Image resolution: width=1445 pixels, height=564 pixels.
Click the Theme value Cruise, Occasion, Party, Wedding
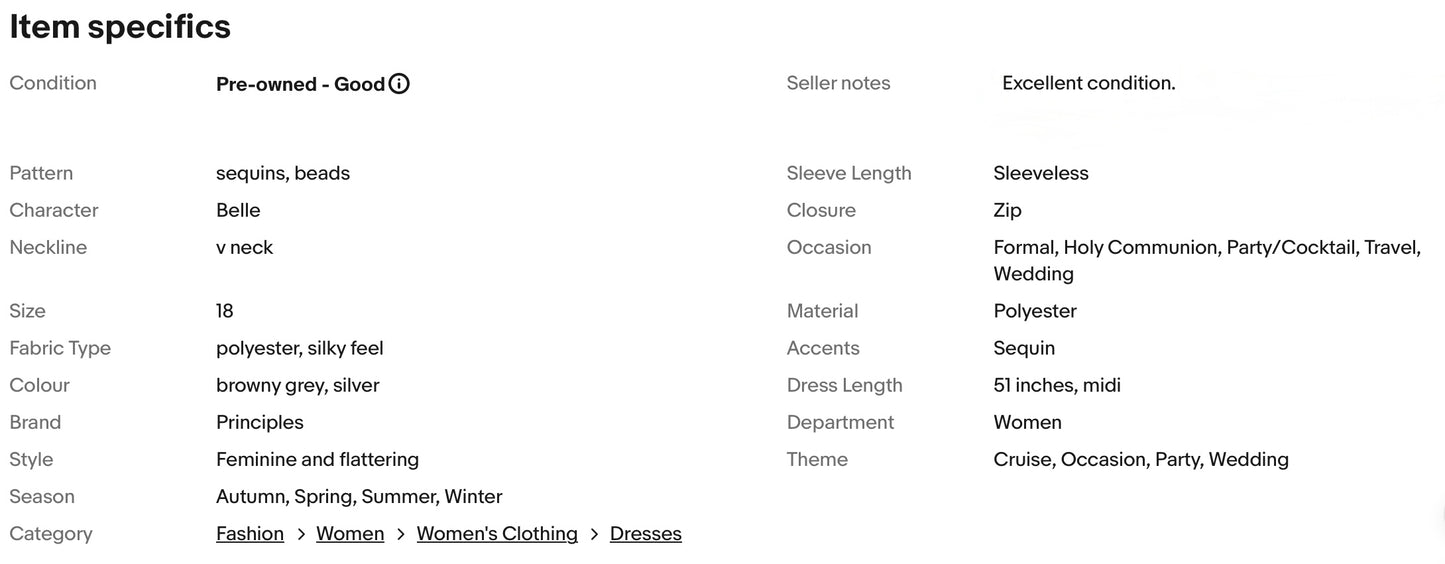point(1140,459)
